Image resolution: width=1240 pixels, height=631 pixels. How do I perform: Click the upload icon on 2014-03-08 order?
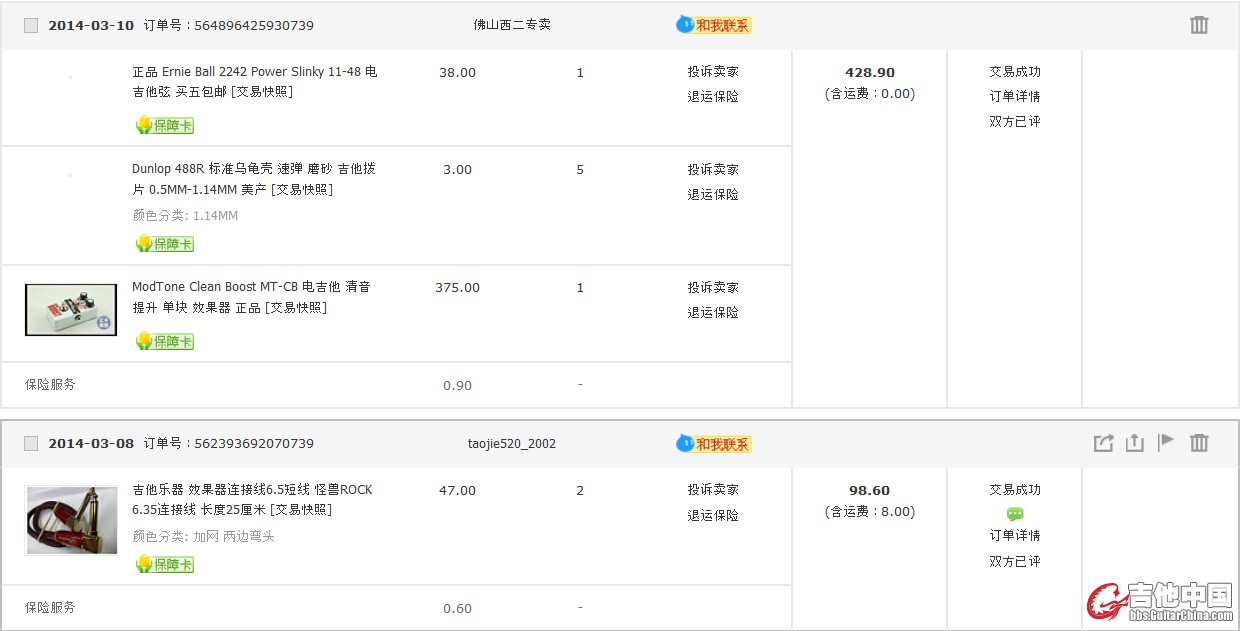[1134, 443]
